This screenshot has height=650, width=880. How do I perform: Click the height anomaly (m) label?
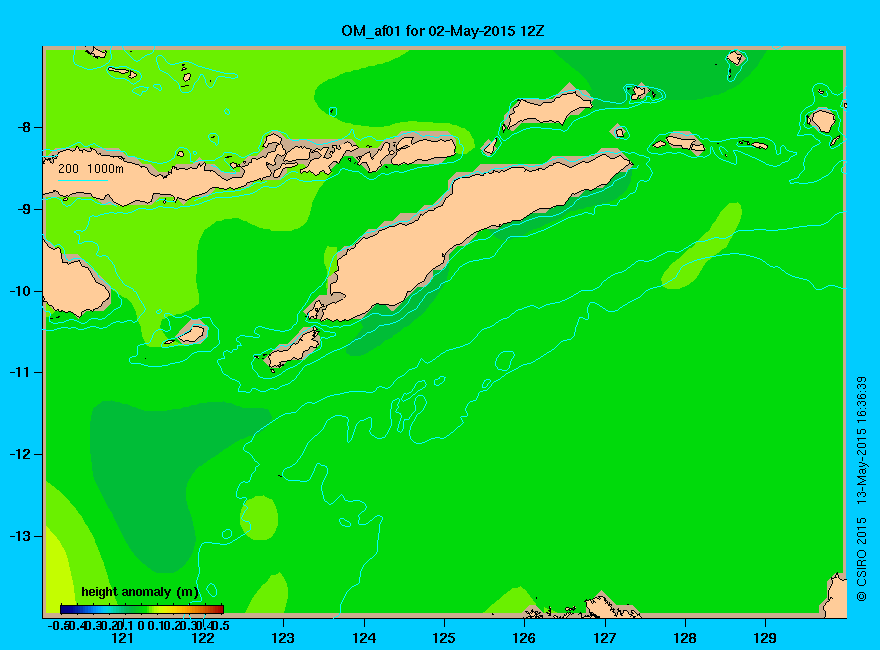point(139,592)
